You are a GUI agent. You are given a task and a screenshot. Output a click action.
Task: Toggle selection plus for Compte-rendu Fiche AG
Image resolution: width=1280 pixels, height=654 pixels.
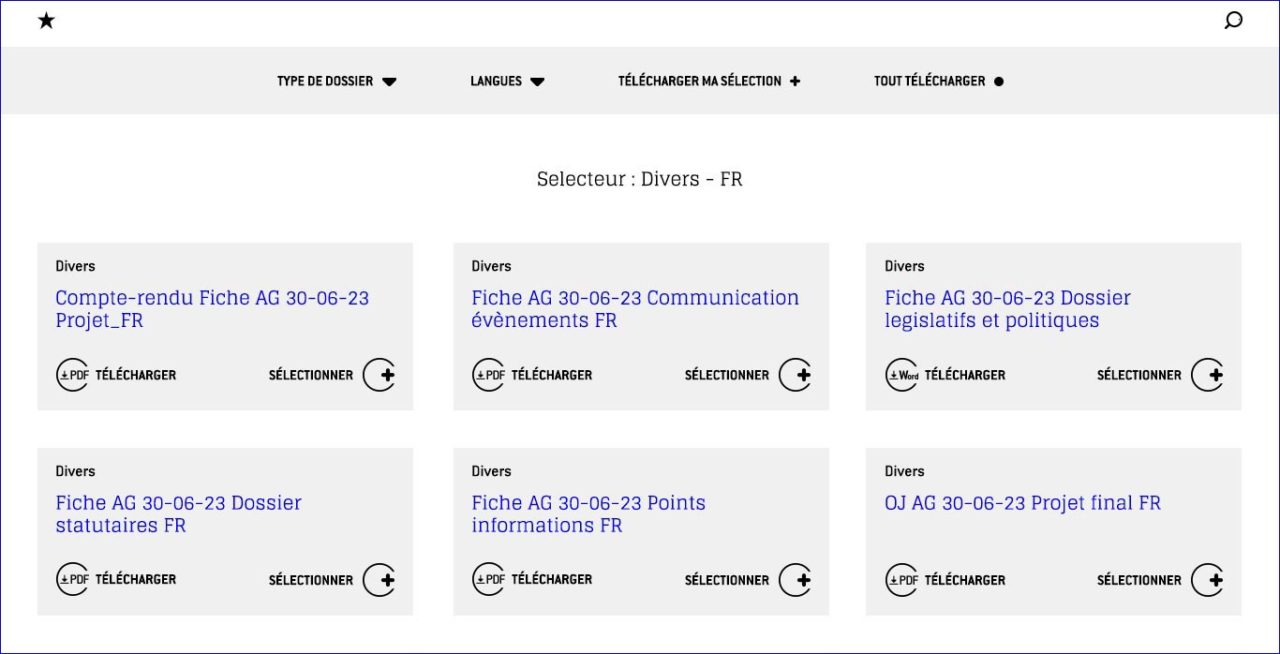pyautogui.click(x=379, y=375)
